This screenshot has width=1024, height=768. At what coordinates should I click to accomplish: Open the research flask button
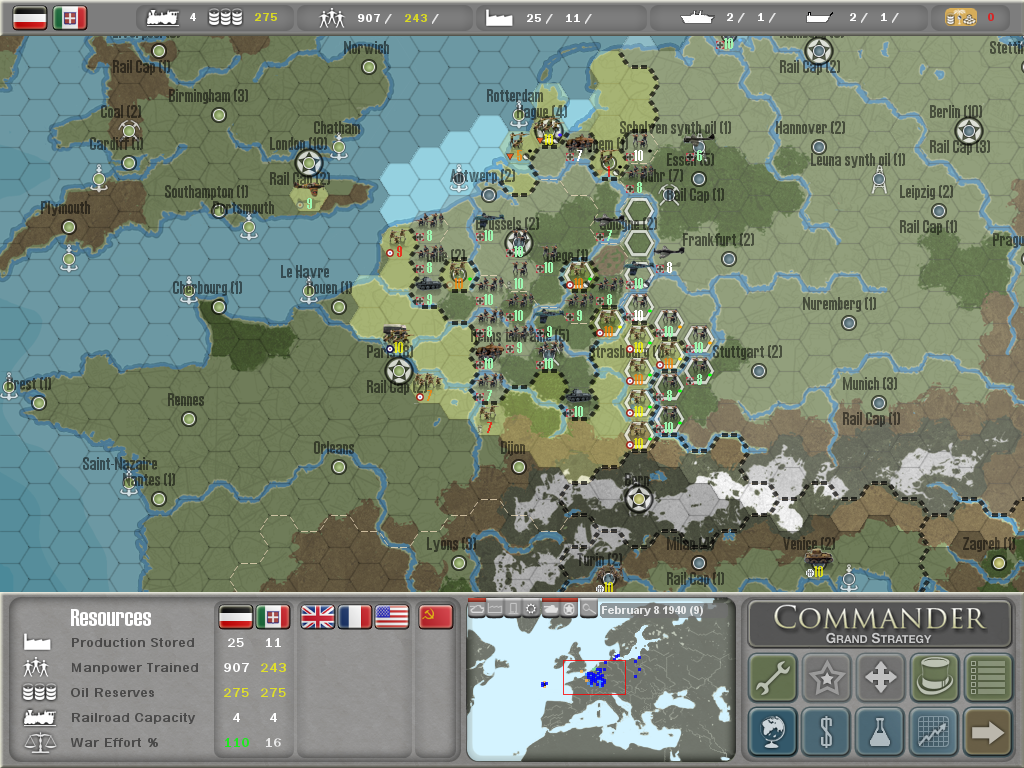pos(880,730)
